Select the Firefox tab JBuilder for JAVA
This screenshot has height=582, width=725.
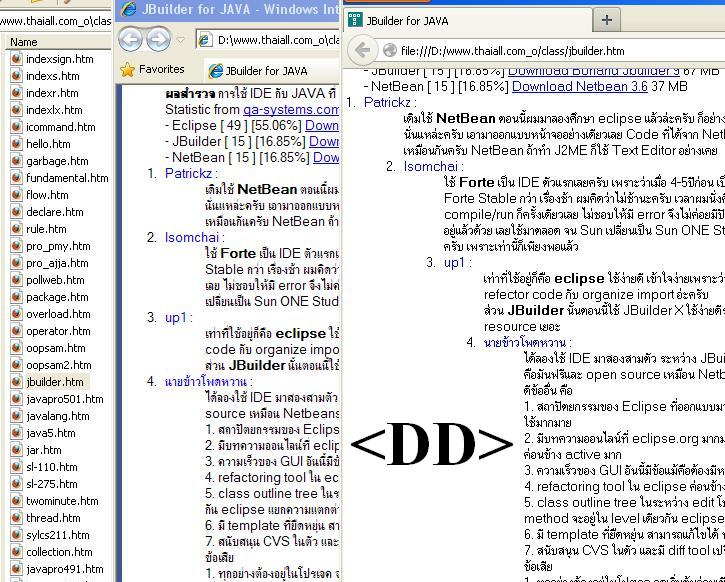point(468,20)
